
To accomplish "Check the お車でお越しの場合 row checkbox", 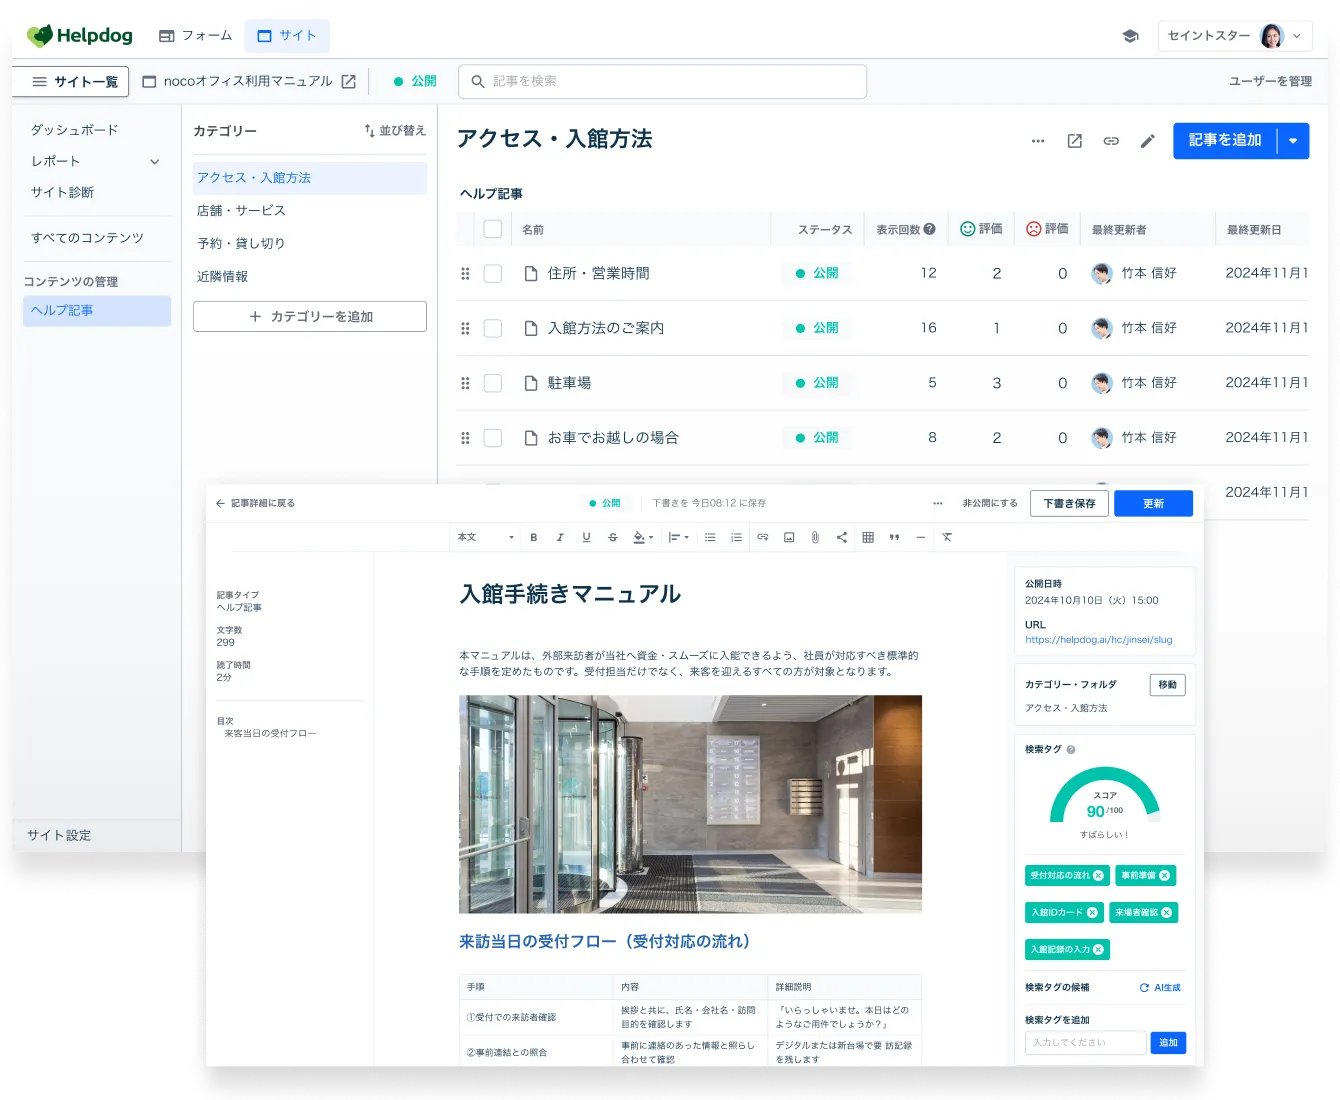I will click(x=493, y=438).
